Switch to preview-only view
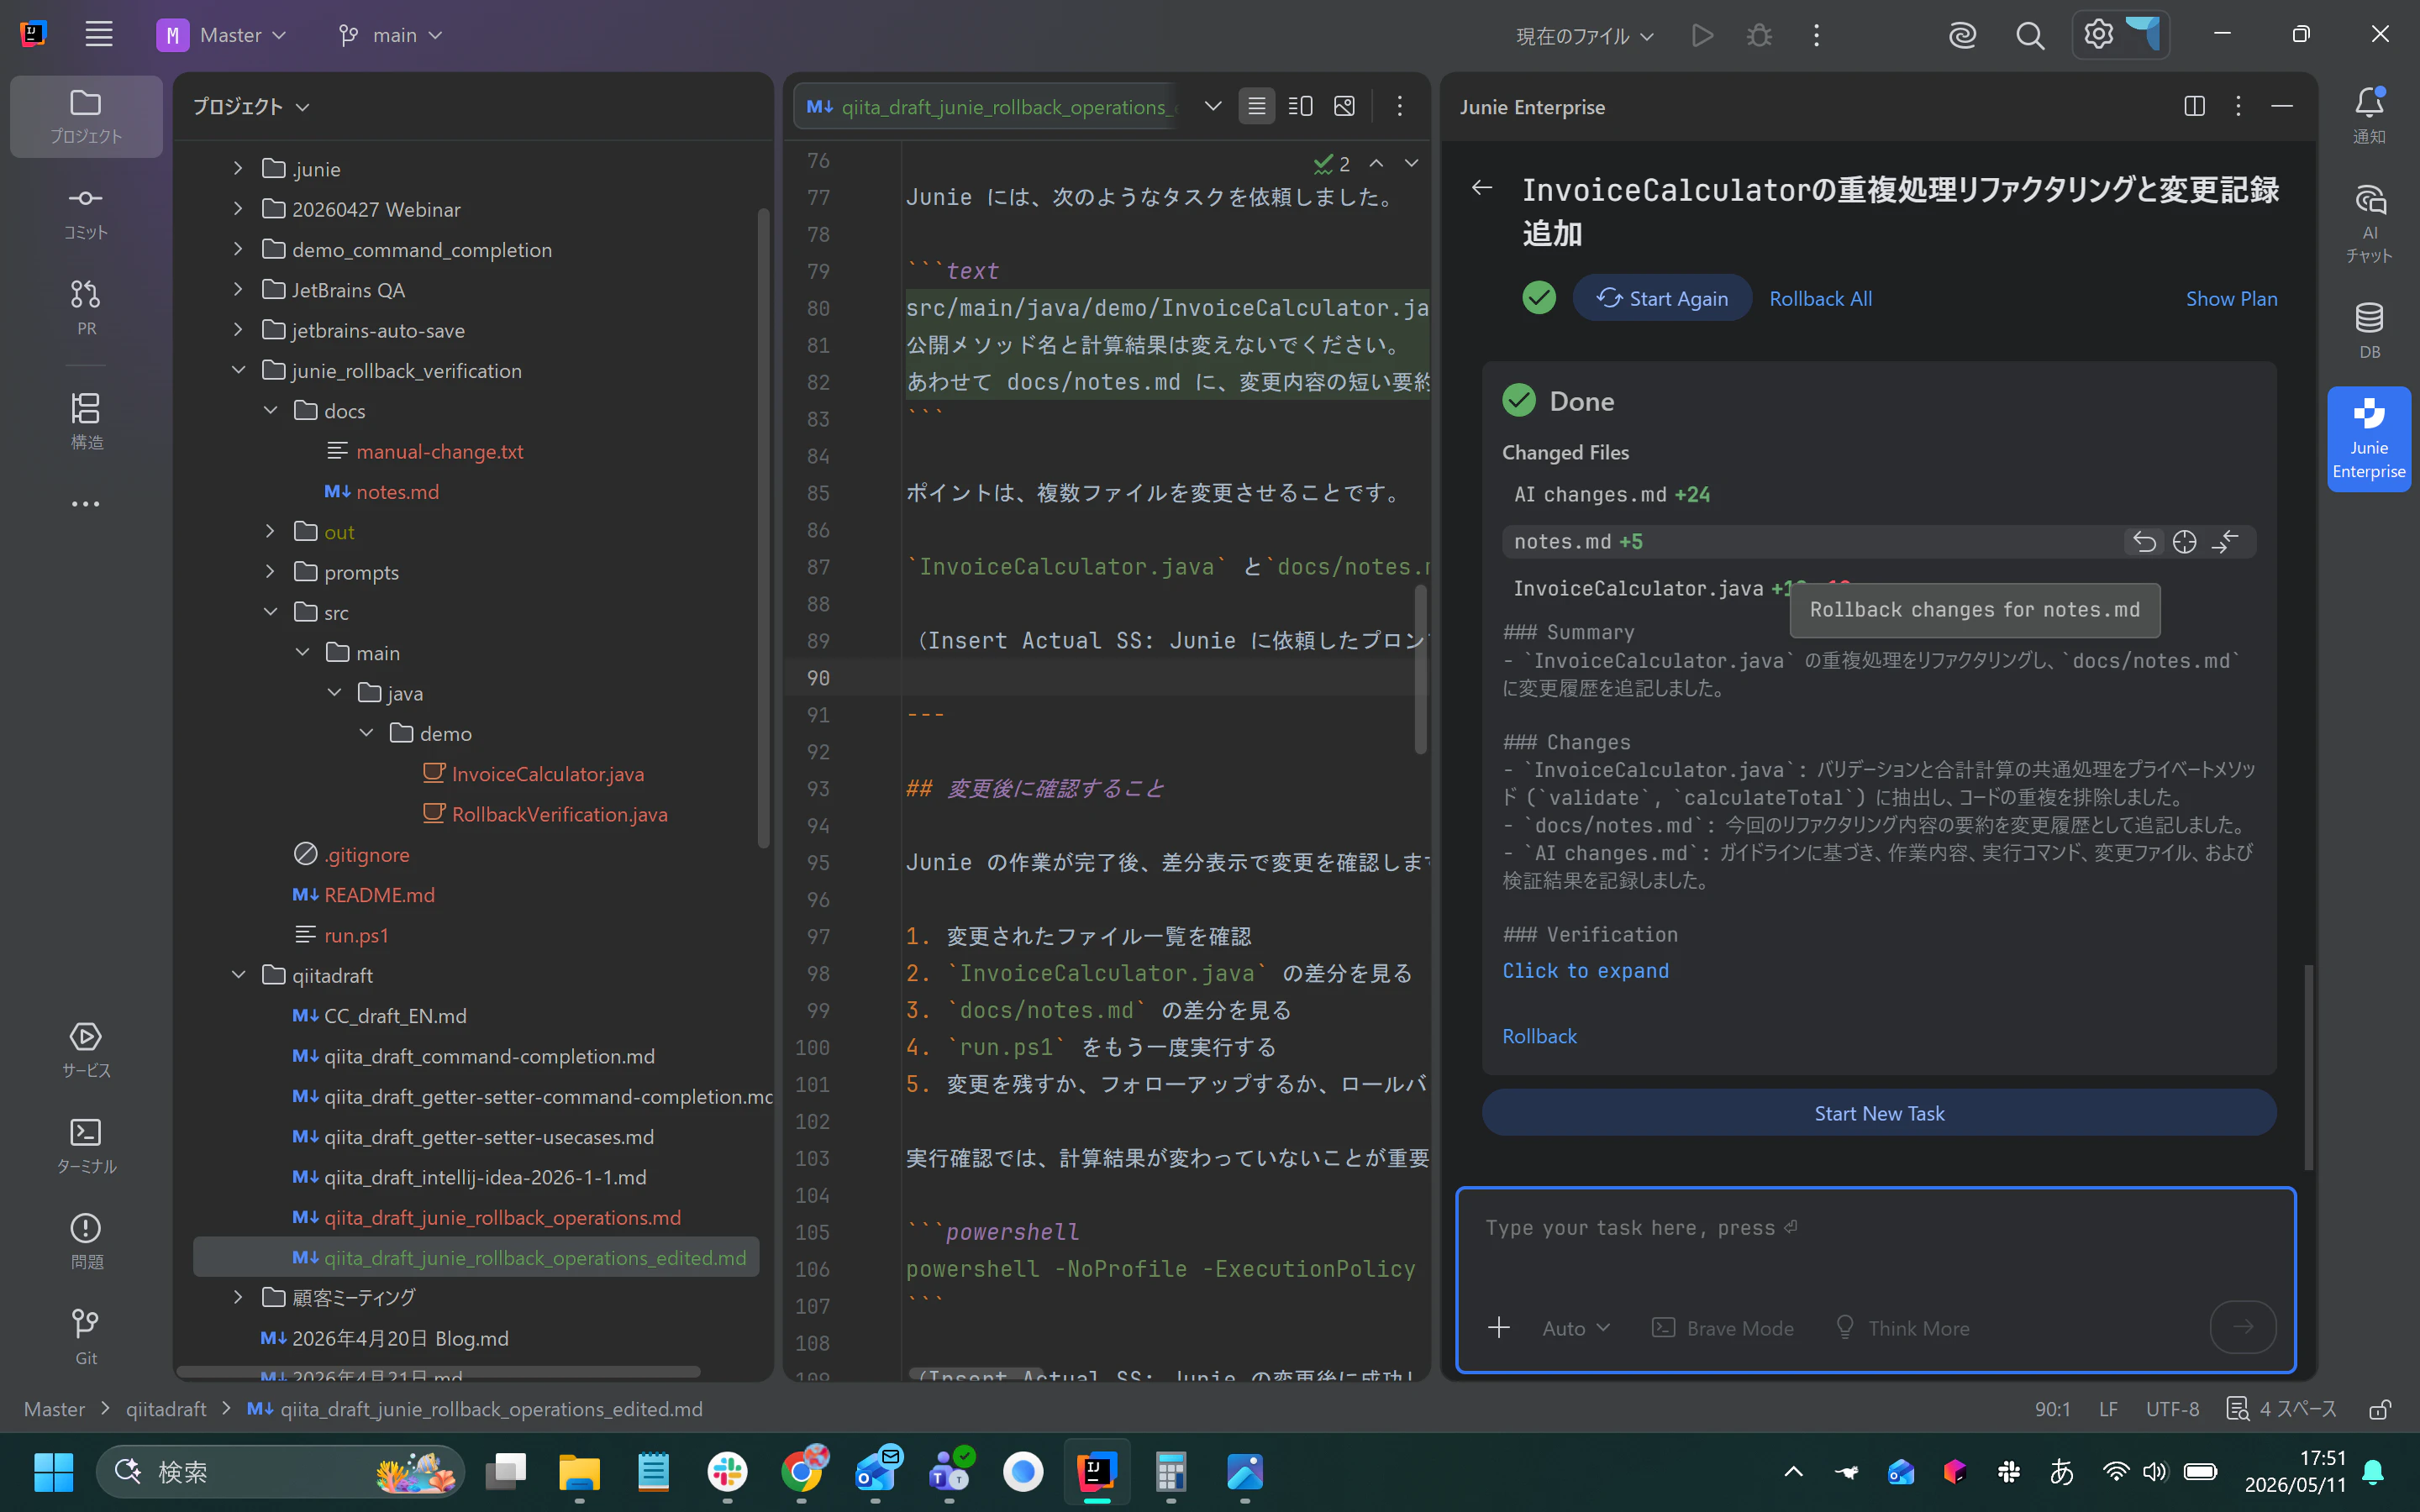The width and height of the screenshot is (2420, 1512). pos(1344,106)
